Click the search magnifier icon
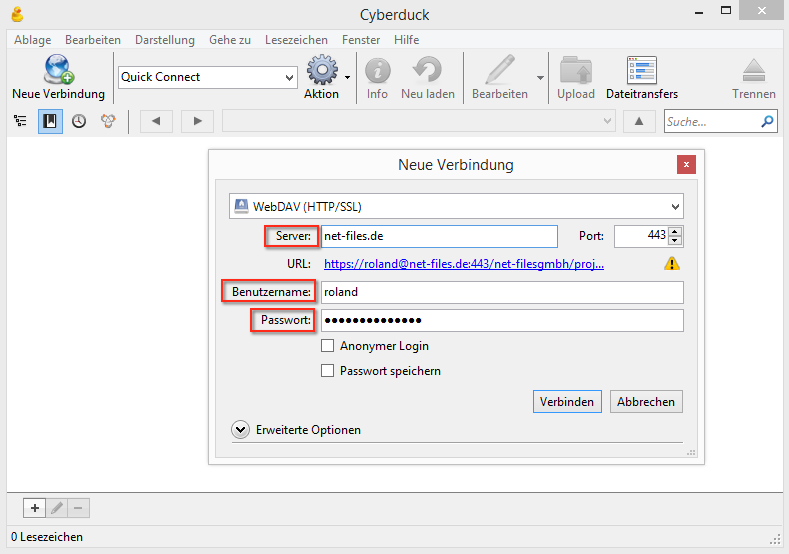 click(x=767, y=121)
